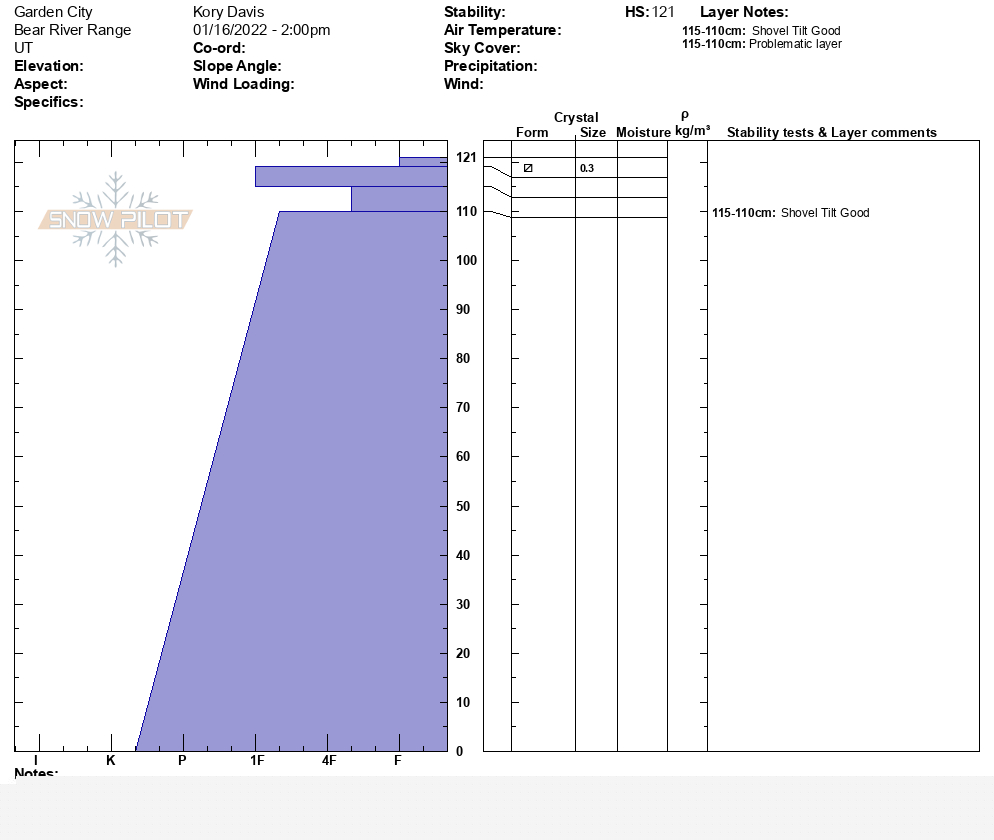Click the top hardness bar at 121 cm

point(423,162)
